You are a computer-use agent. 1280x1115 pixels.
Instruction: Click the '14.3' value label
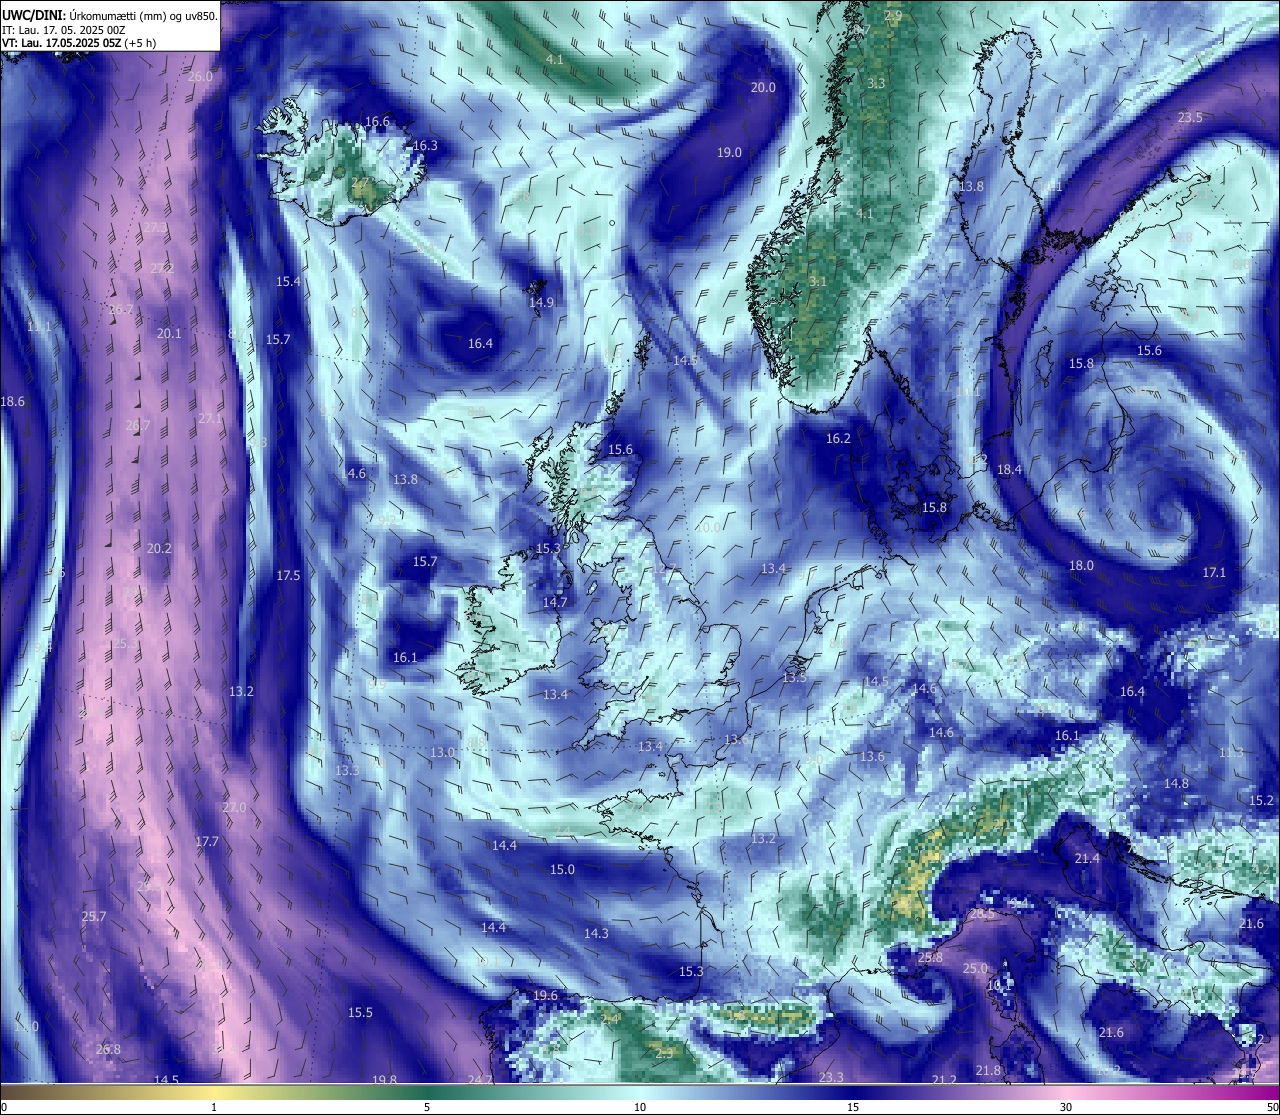tap(596, 934)
